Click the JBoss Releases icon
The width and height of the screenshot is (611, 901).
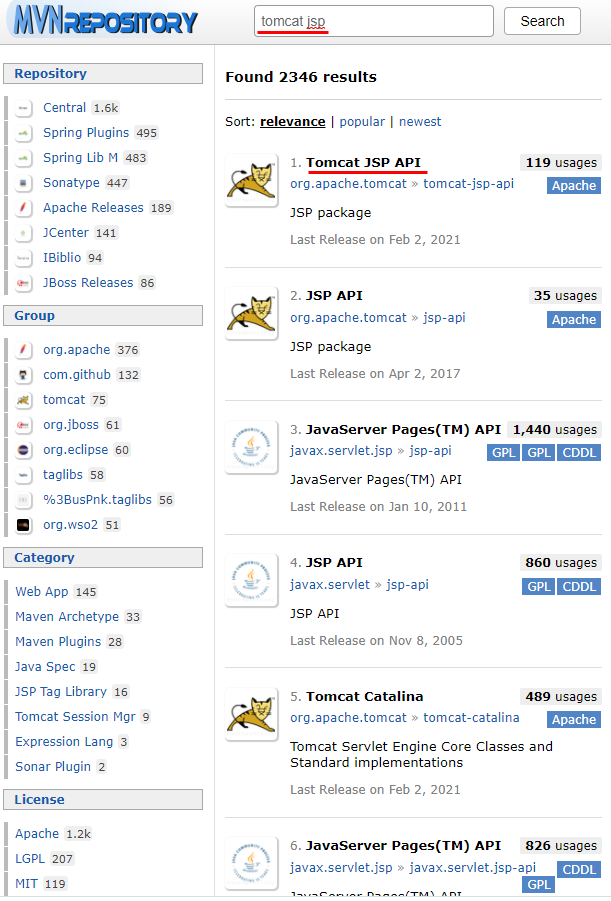click(23, 283)
